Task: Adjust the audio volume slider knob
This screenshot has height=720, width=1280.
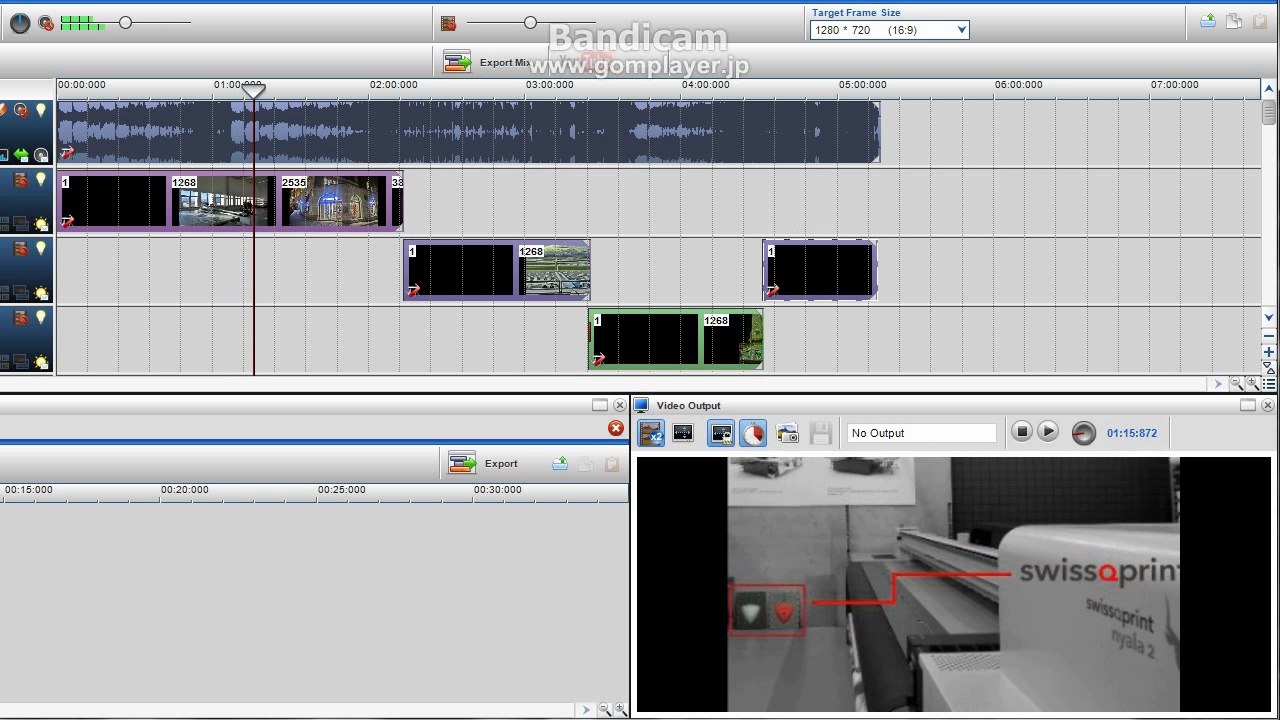Action: 125,22
